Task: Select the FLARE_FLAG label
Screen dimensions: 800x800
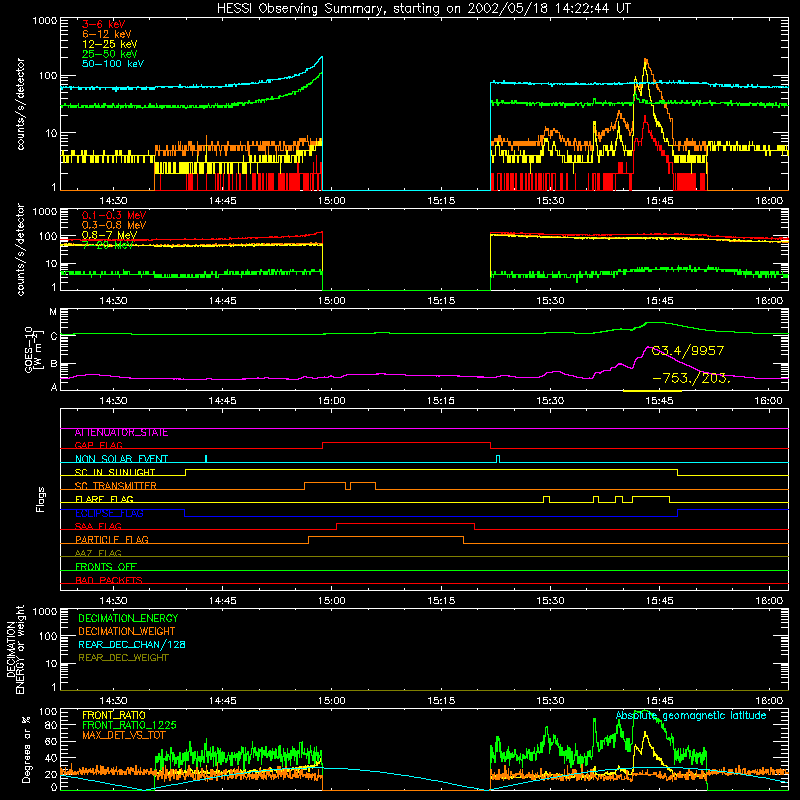Action: point(104,499)
